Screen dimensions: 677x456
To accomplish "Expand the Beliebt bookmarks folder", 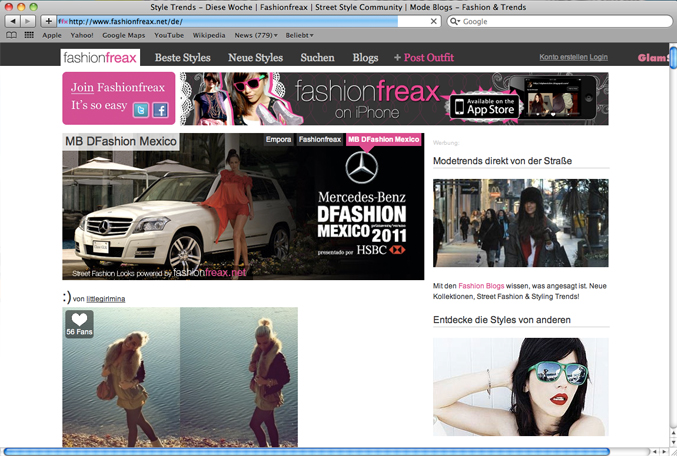I will pos(299,35).
